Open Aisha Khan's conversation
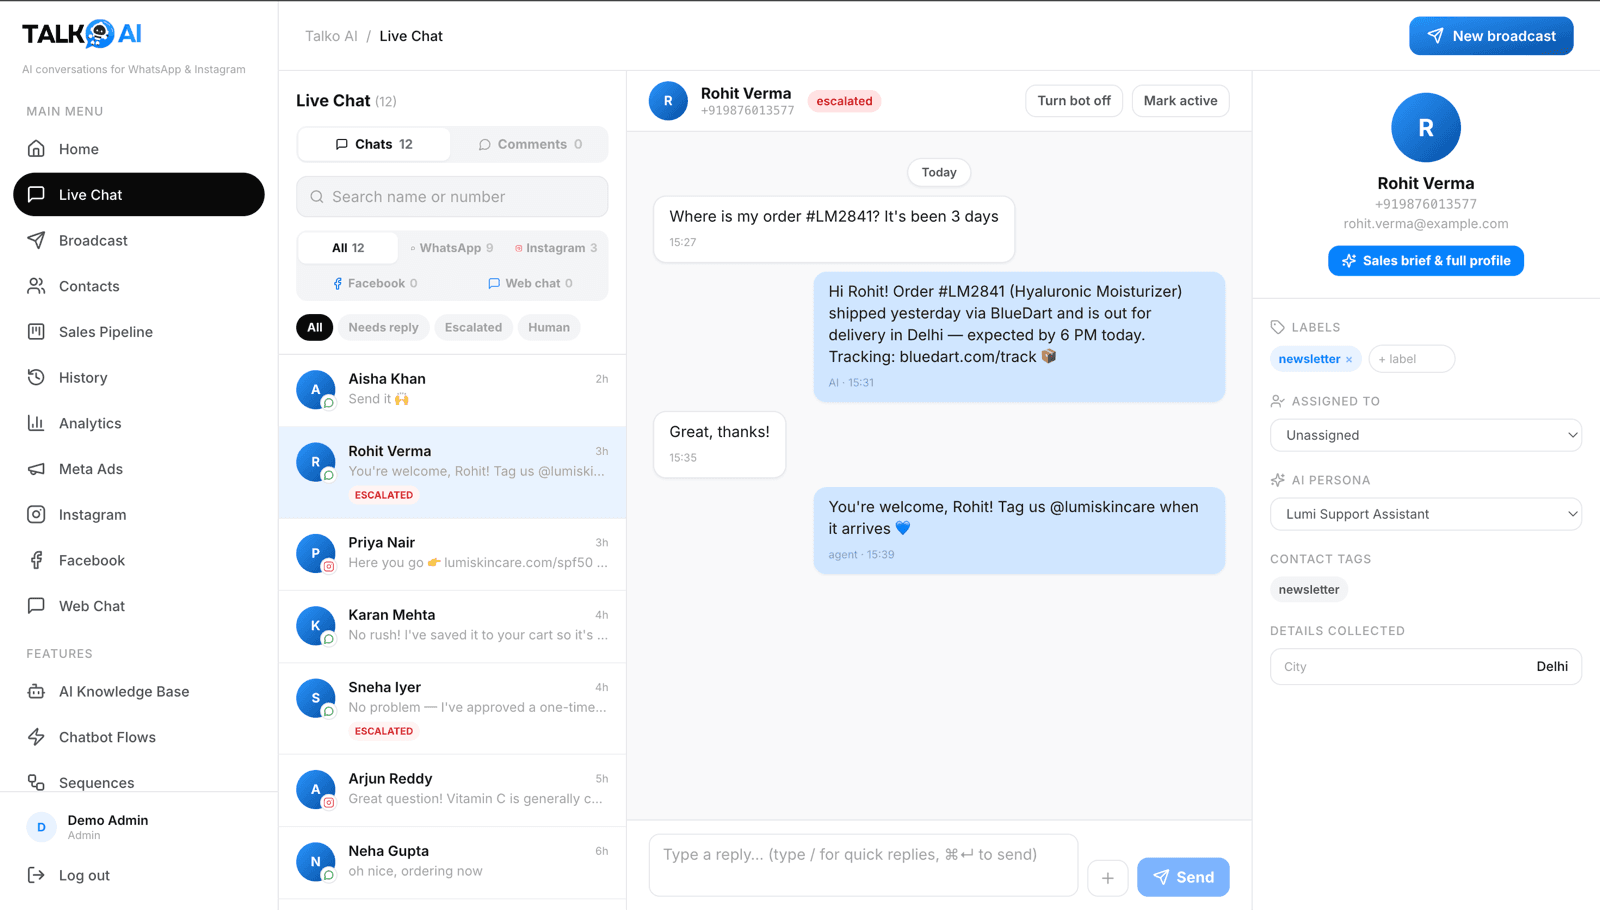Viewport: 1600px width, 910px height. tap(452, 390)
